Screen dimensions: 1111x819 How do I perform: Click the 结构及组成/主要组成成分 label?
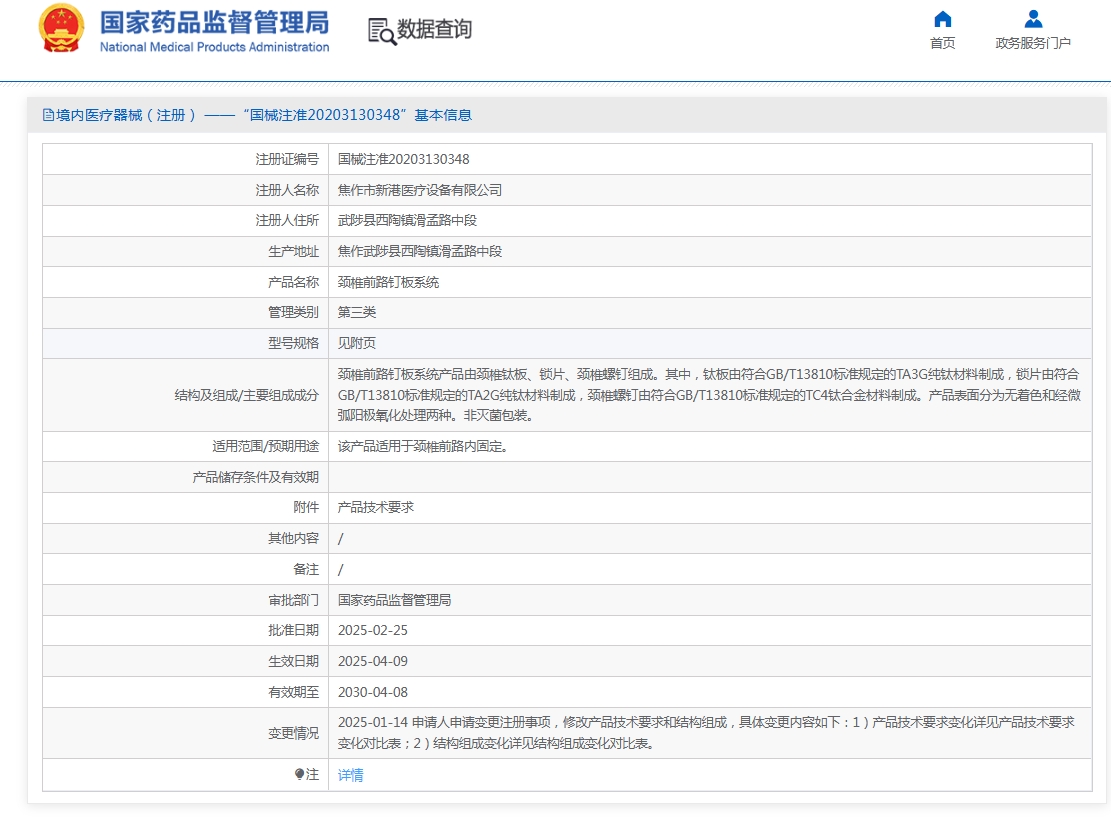[247, 395]
